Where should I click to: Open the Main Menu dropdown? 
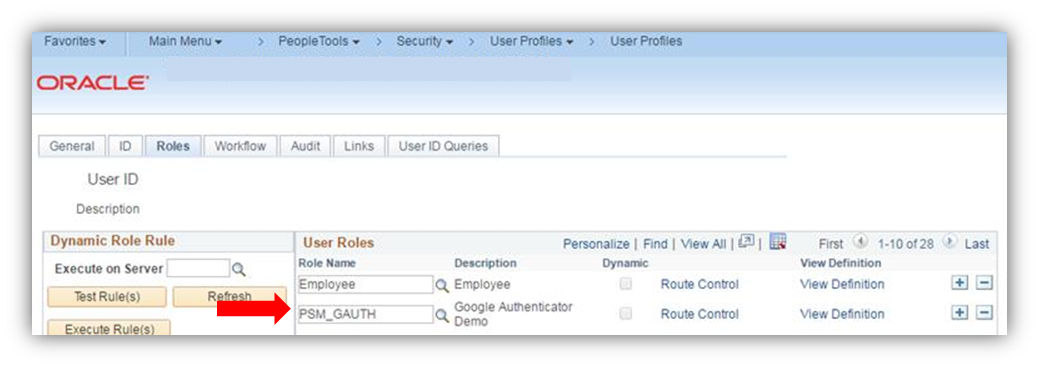point(186,41)
